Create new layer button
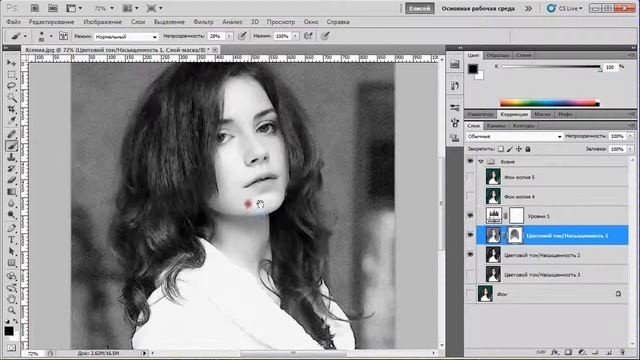Image resolution: width=640 pixels, height=360 pixels. coord(608,352)
